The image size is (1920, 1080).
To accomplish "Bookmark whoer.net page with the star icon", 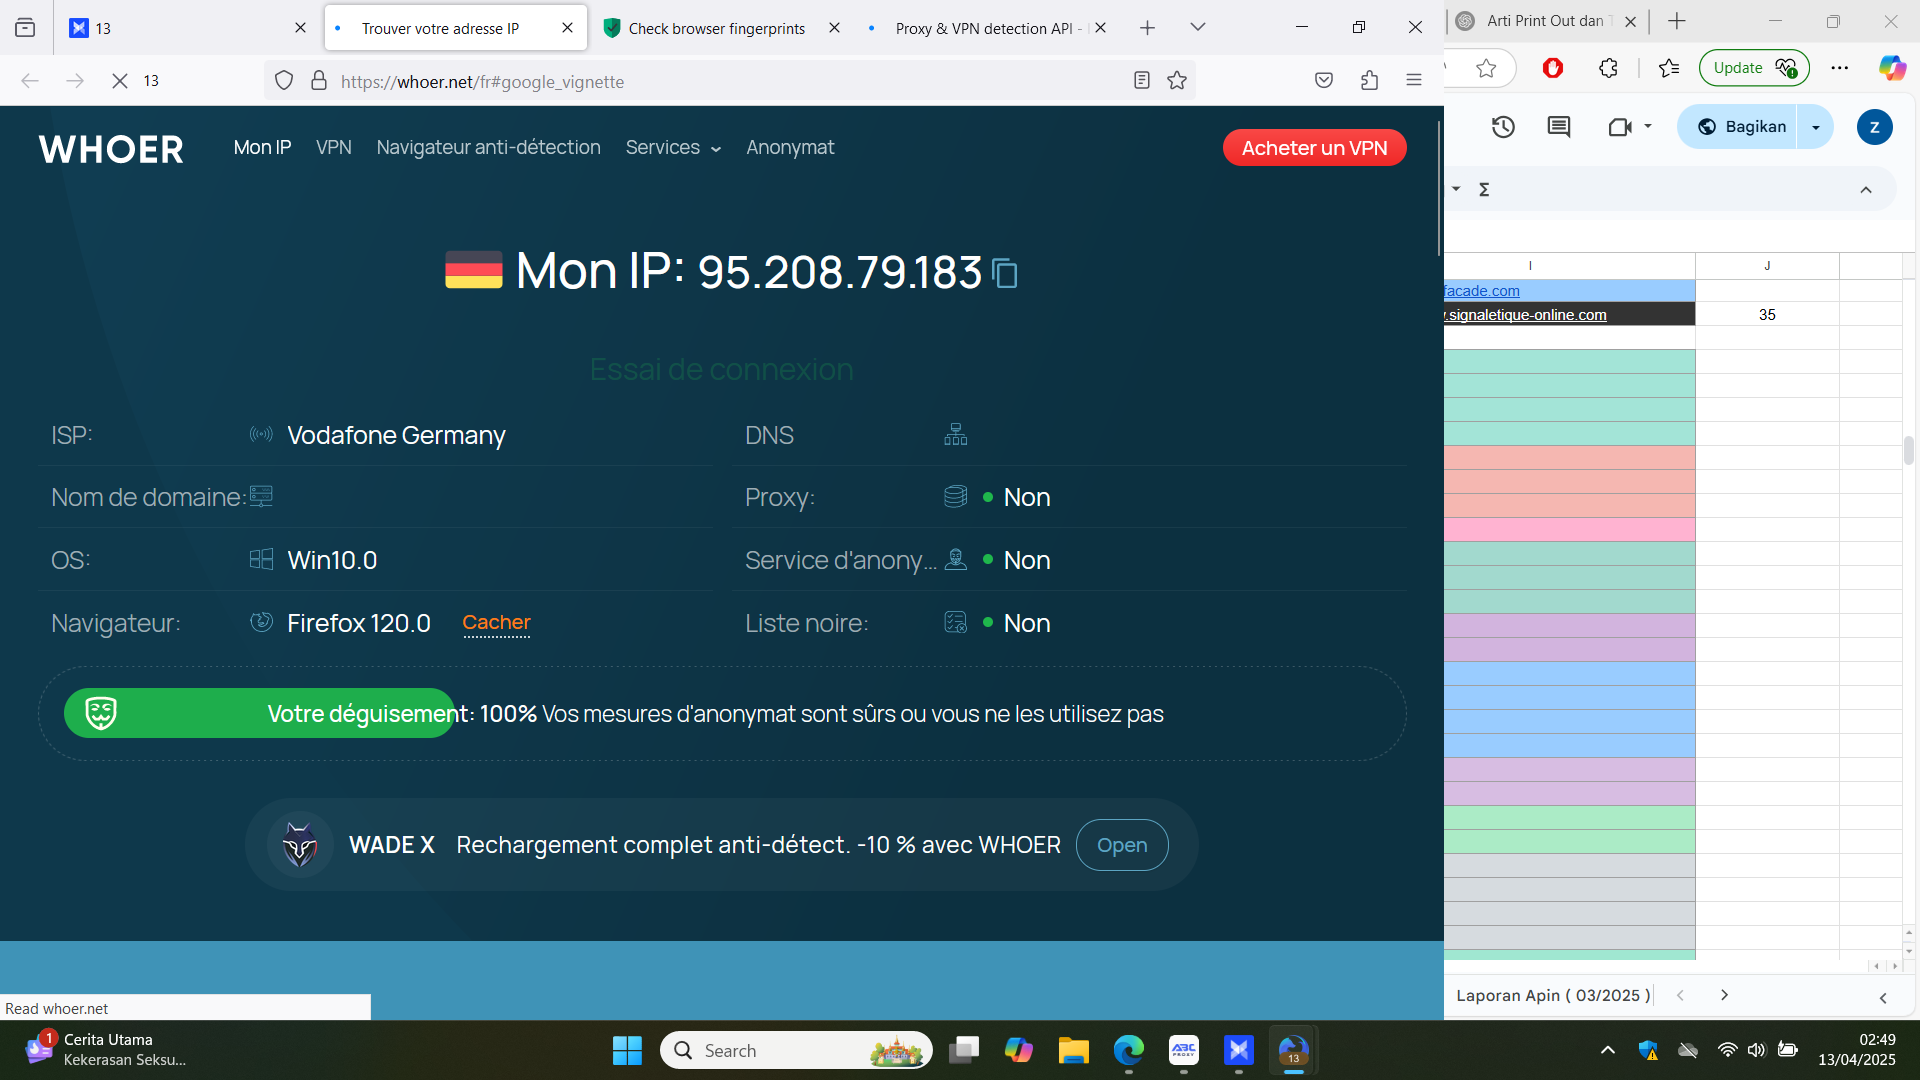I will 1177,81.
